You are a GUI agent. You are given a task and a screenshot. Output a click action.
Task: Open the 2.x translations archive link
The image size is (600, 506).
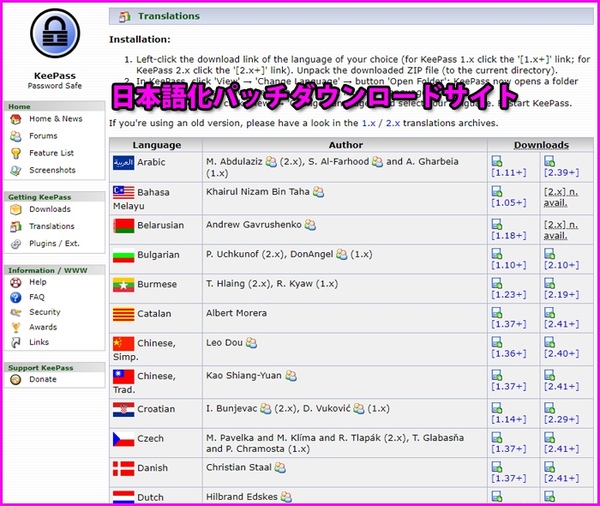393,123
